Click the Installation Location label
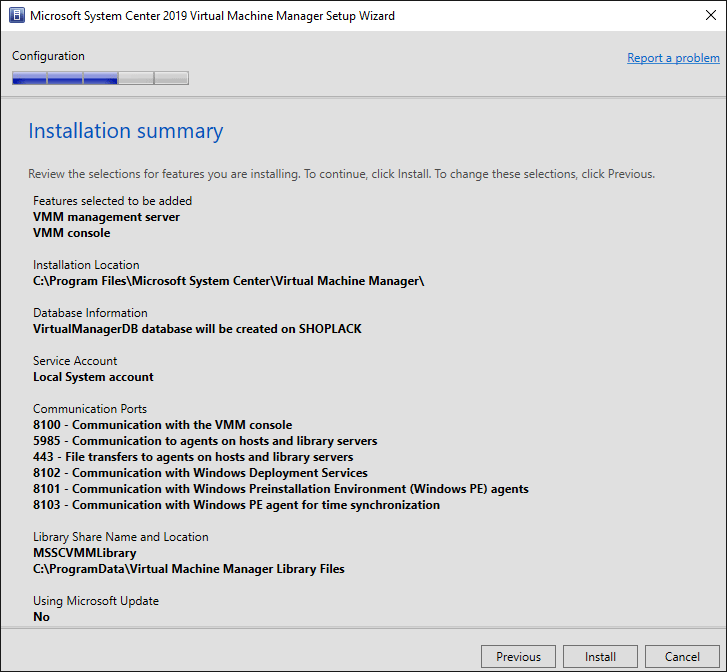The image size is (727, 672). tap(86, 265)
